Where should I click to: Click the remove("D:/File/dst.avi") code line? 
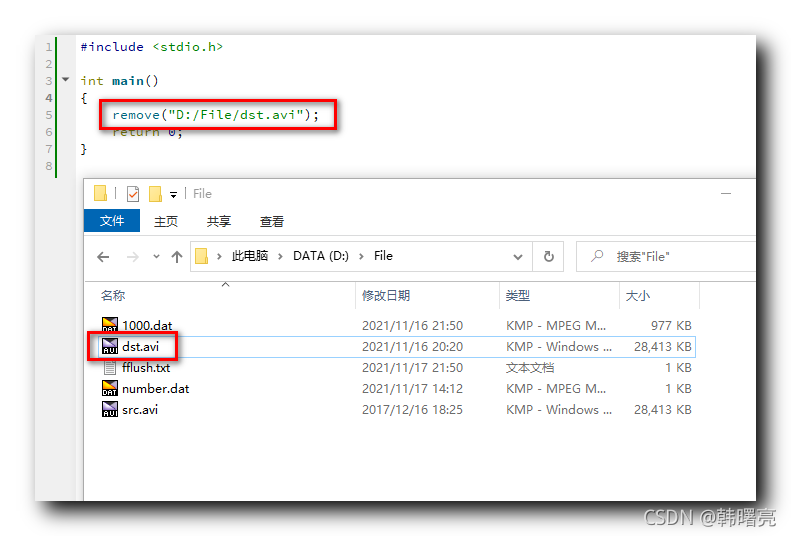(x=215, y=115)
